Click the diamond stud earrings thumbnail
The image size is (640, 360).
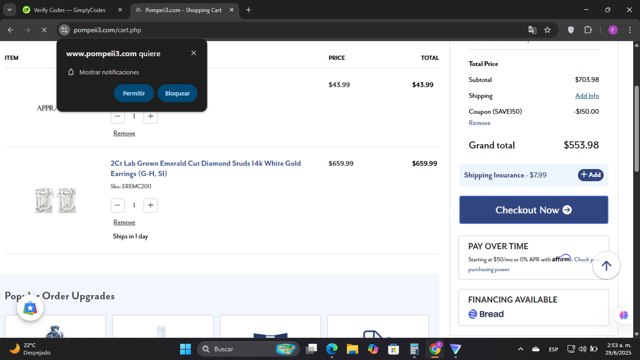(56, 200)
